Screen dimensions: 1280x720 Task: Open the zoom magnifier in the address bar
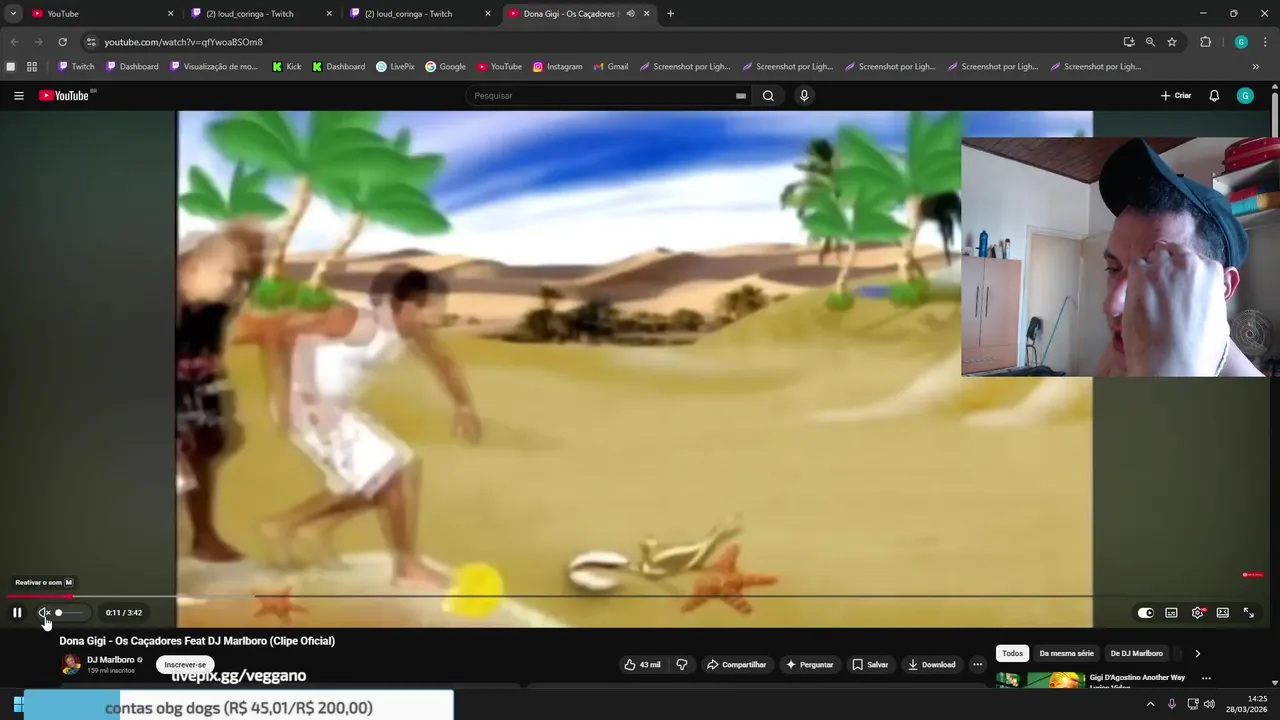(1150, 42)
